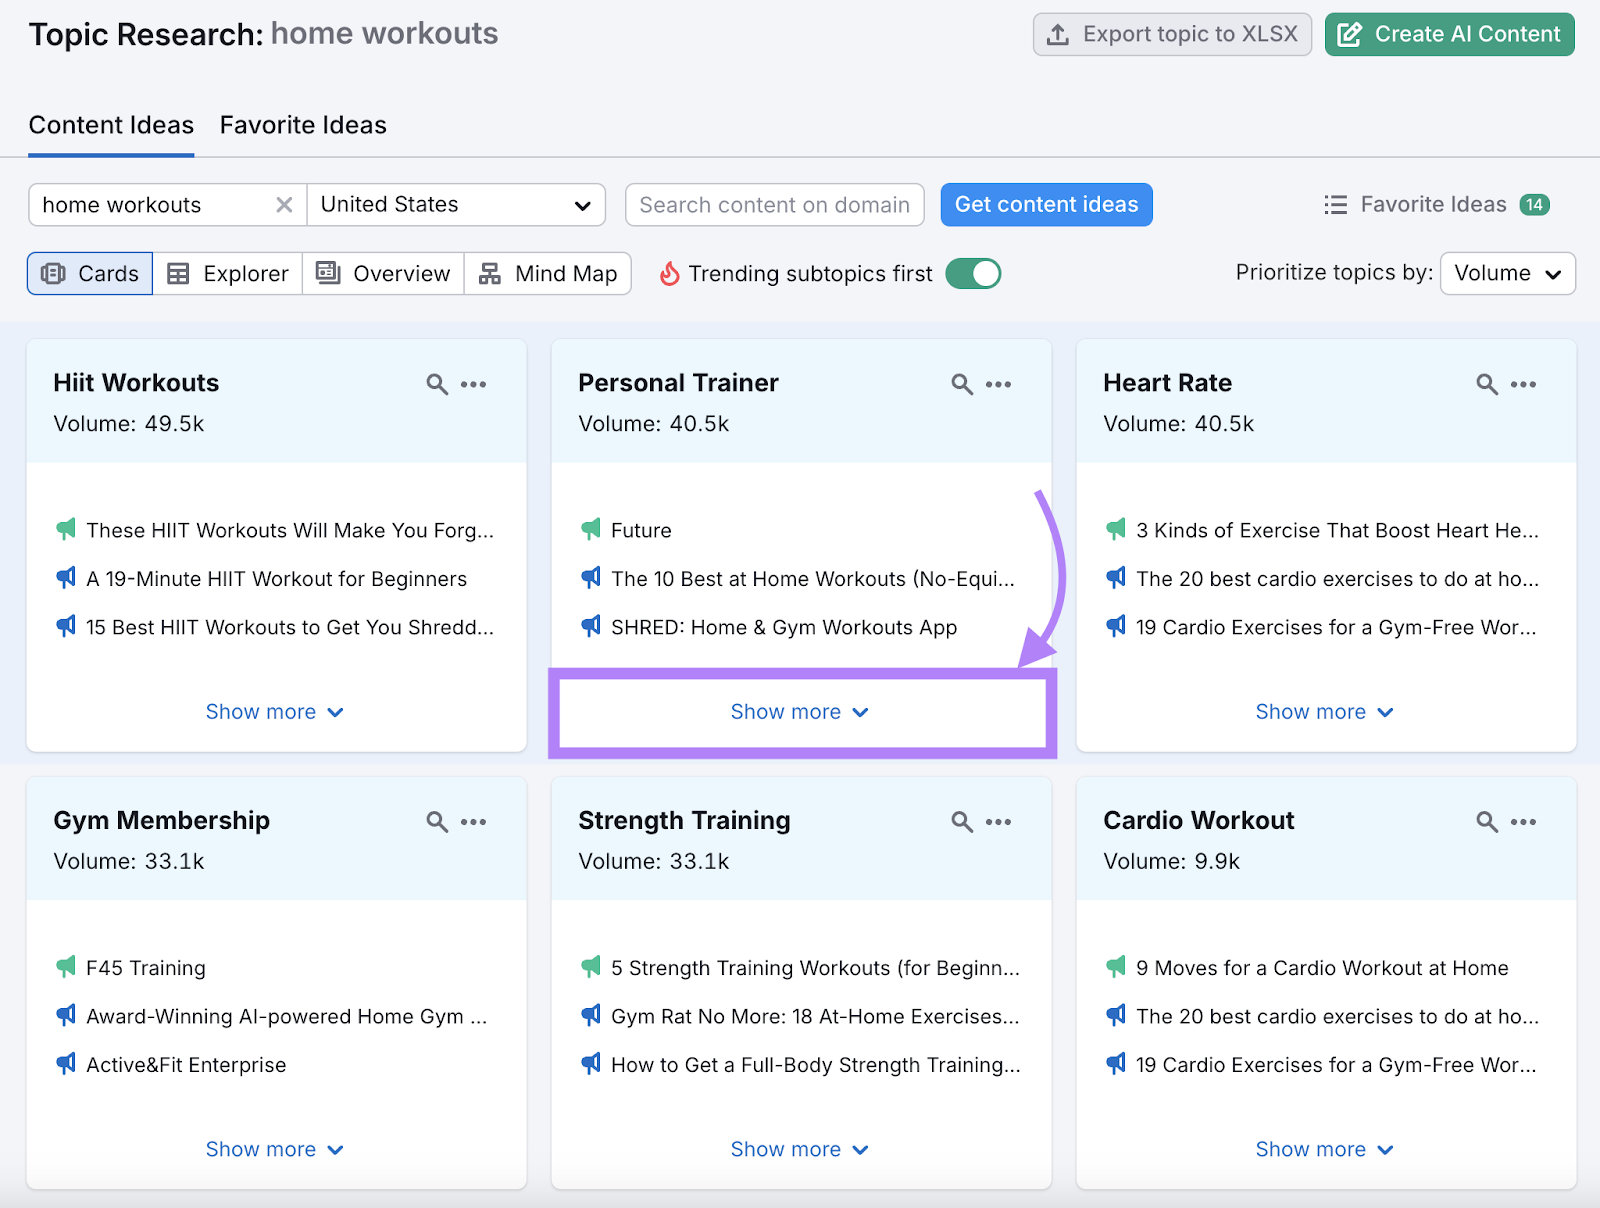Expand Show more on Personal Trainer card

coord(799,712)
